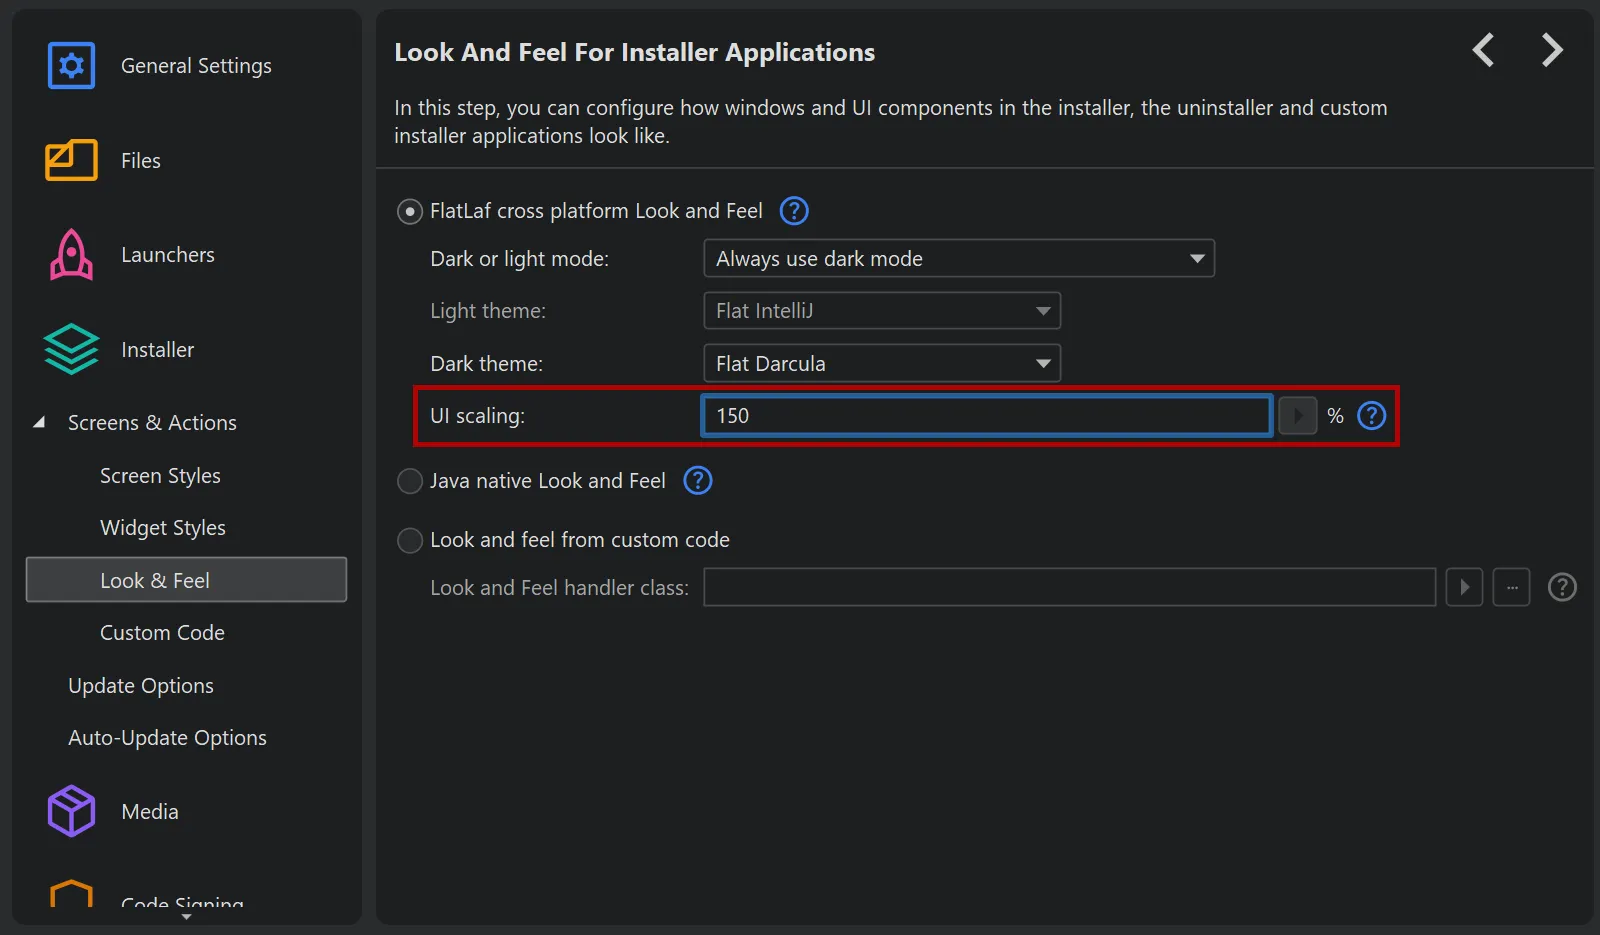The height and width of the screenshot is (935, 1600).
Task: Open the Files section icon
Action: (71, 160)
